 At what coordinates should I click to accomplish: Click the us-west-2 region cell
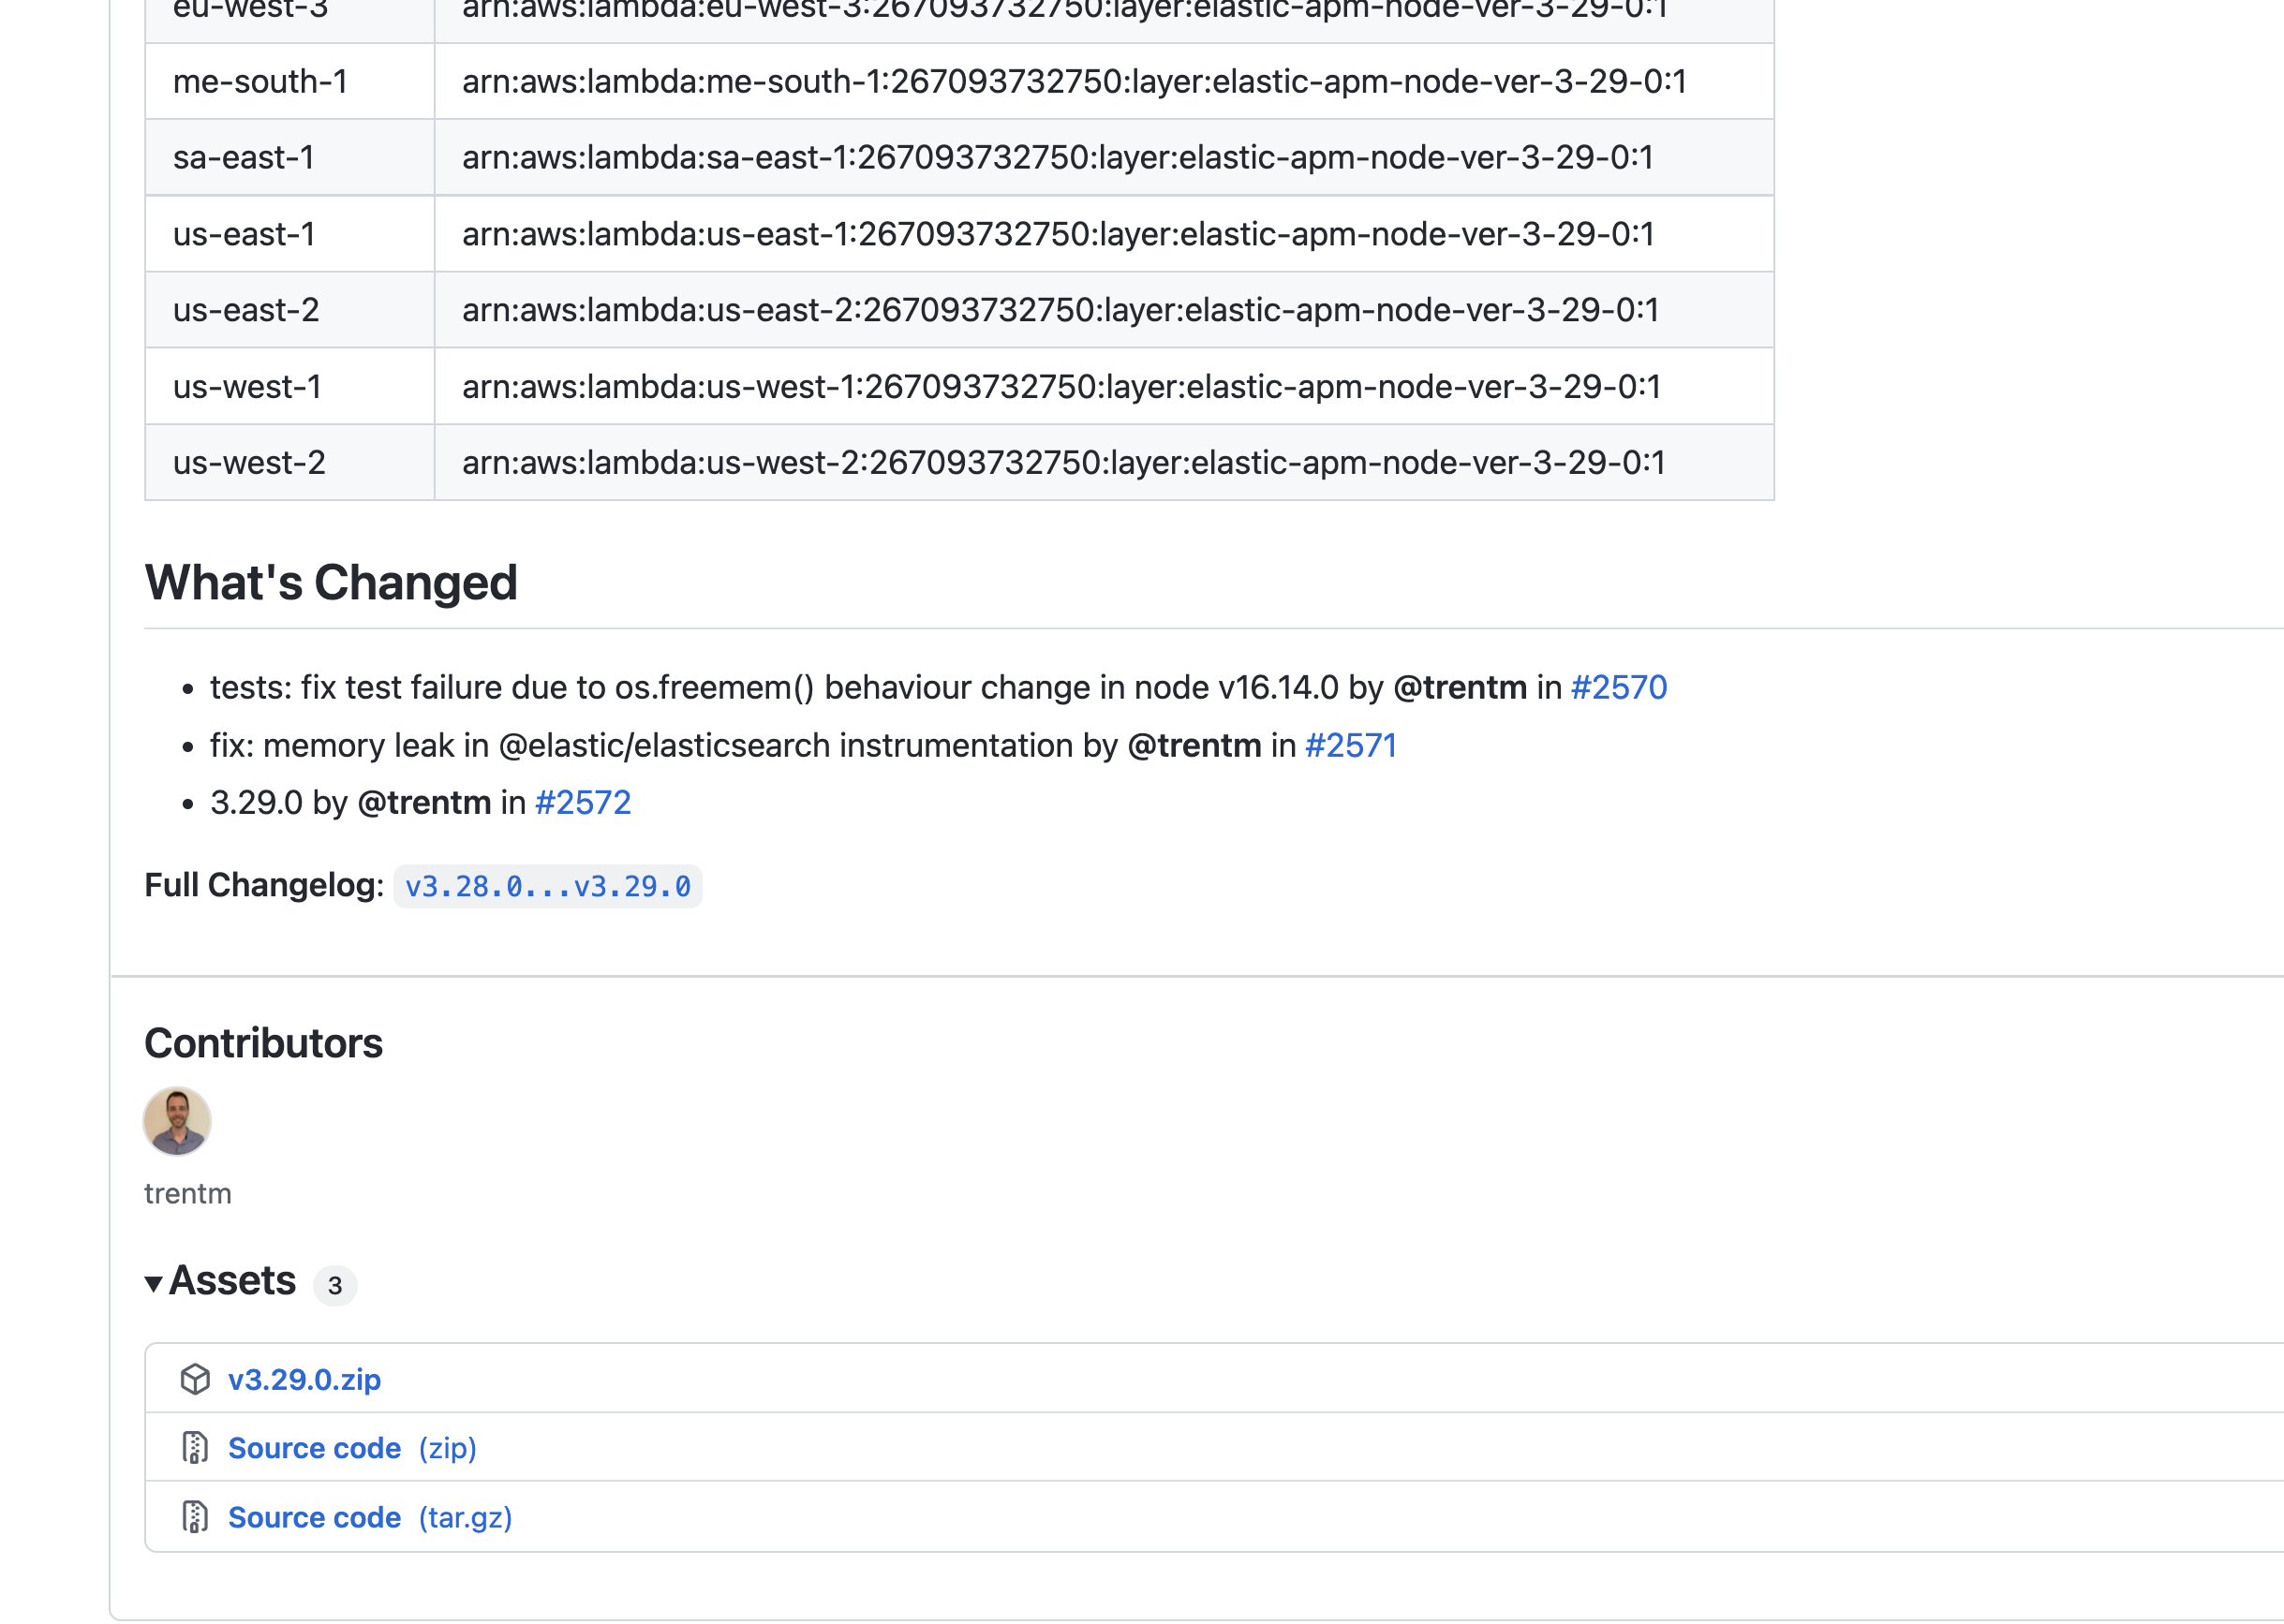coord(249,463)
